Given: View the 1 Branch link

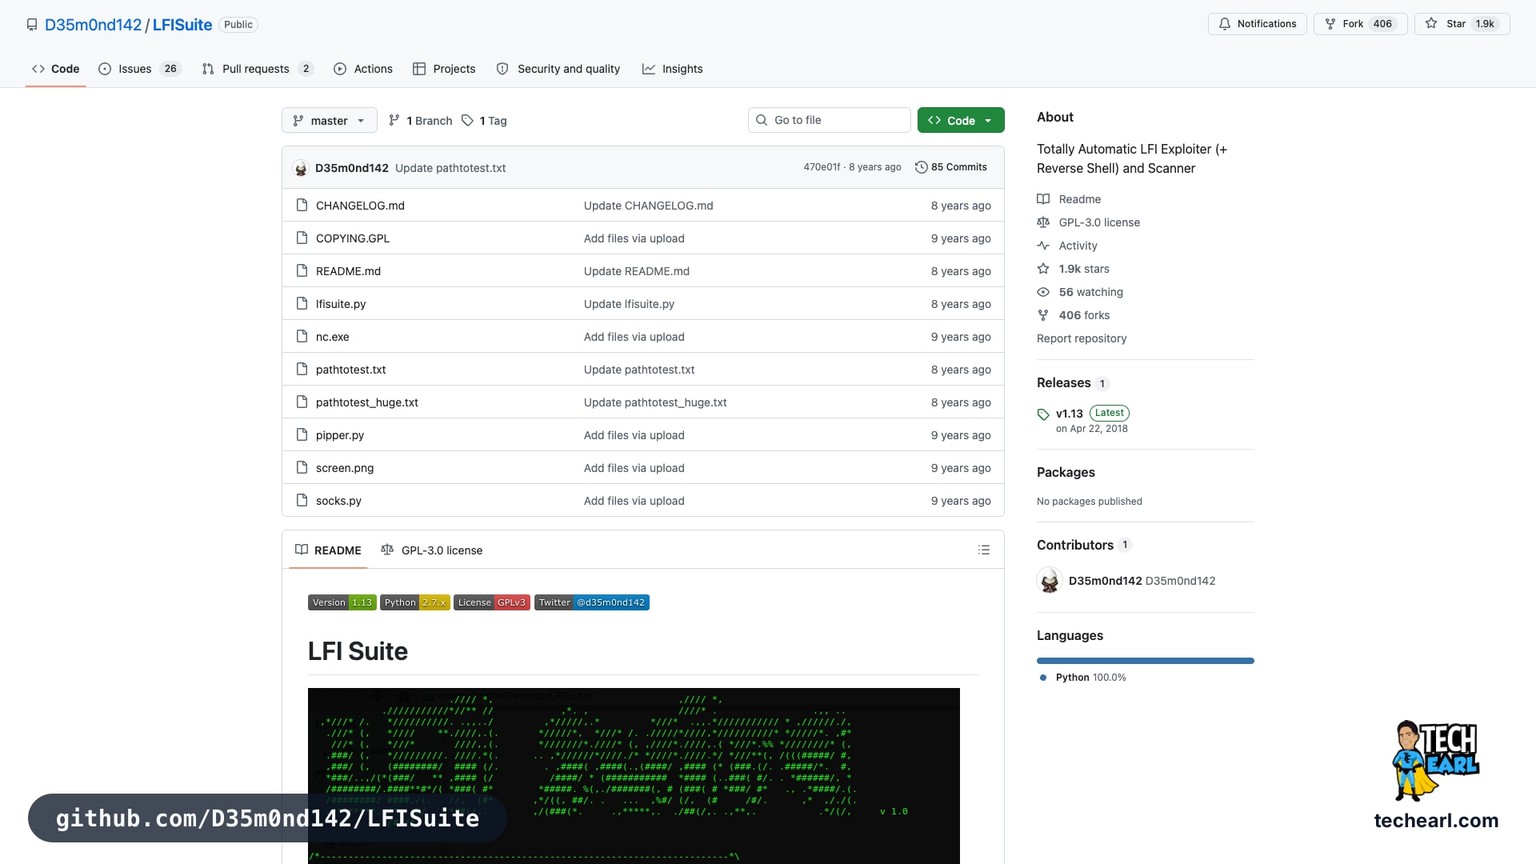Looking at the screenshot, I should [x=420, y=120].
